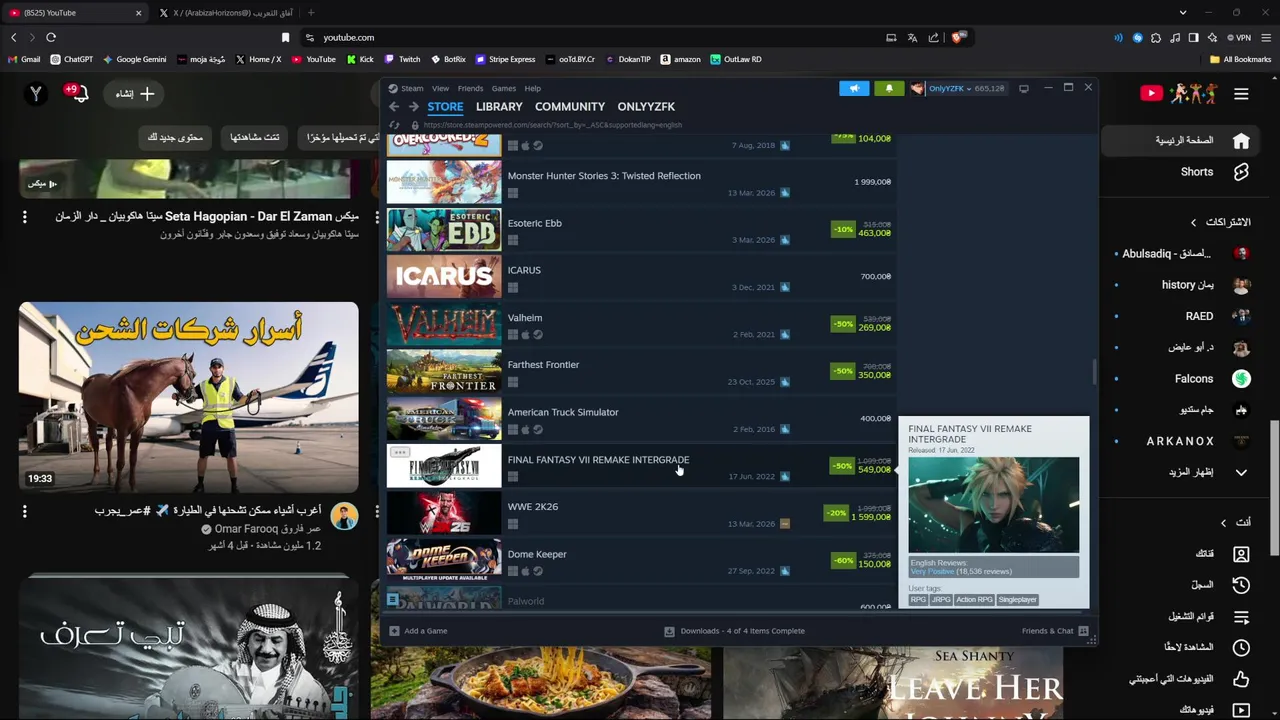Open Steam announcements megaphone button
1280x720 pixels.
click(x=854, y=88)
